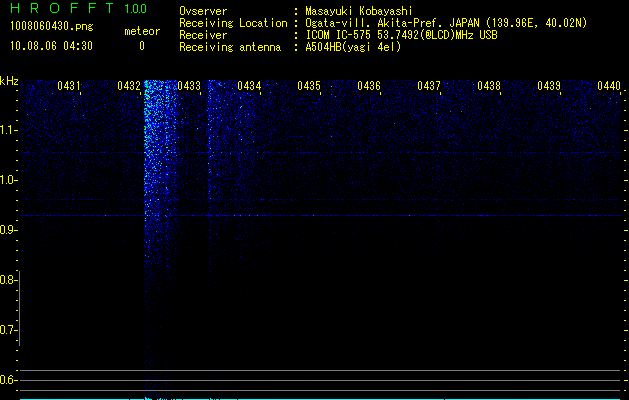Click the date stamp 10.08.06 04:30

point(51,46)
